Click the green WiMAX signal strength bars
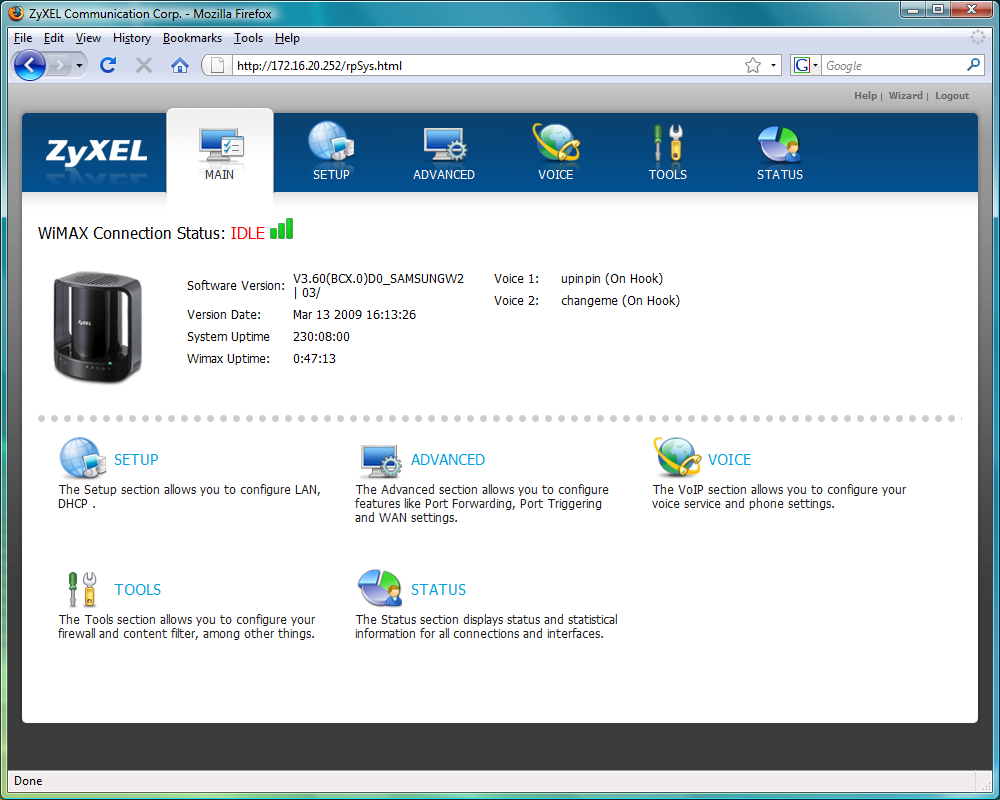This screenshot has height=800, width=1000. [281, 228]
